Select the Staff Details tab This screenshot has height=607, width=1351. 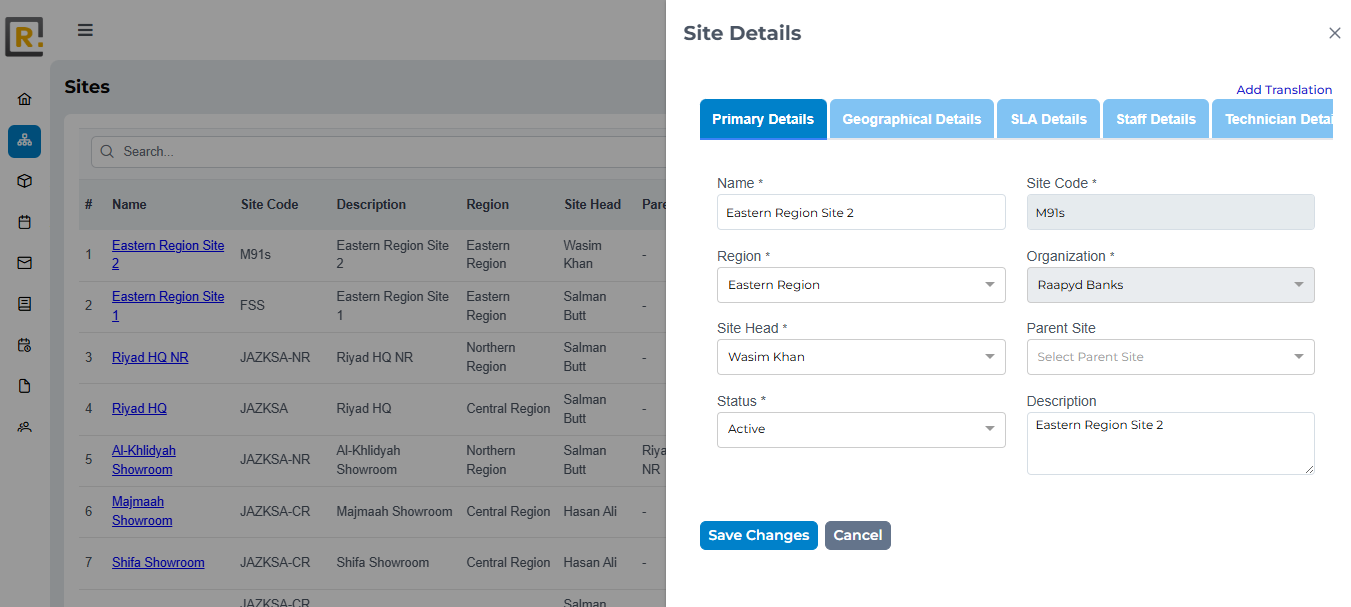click(1155, 118)
